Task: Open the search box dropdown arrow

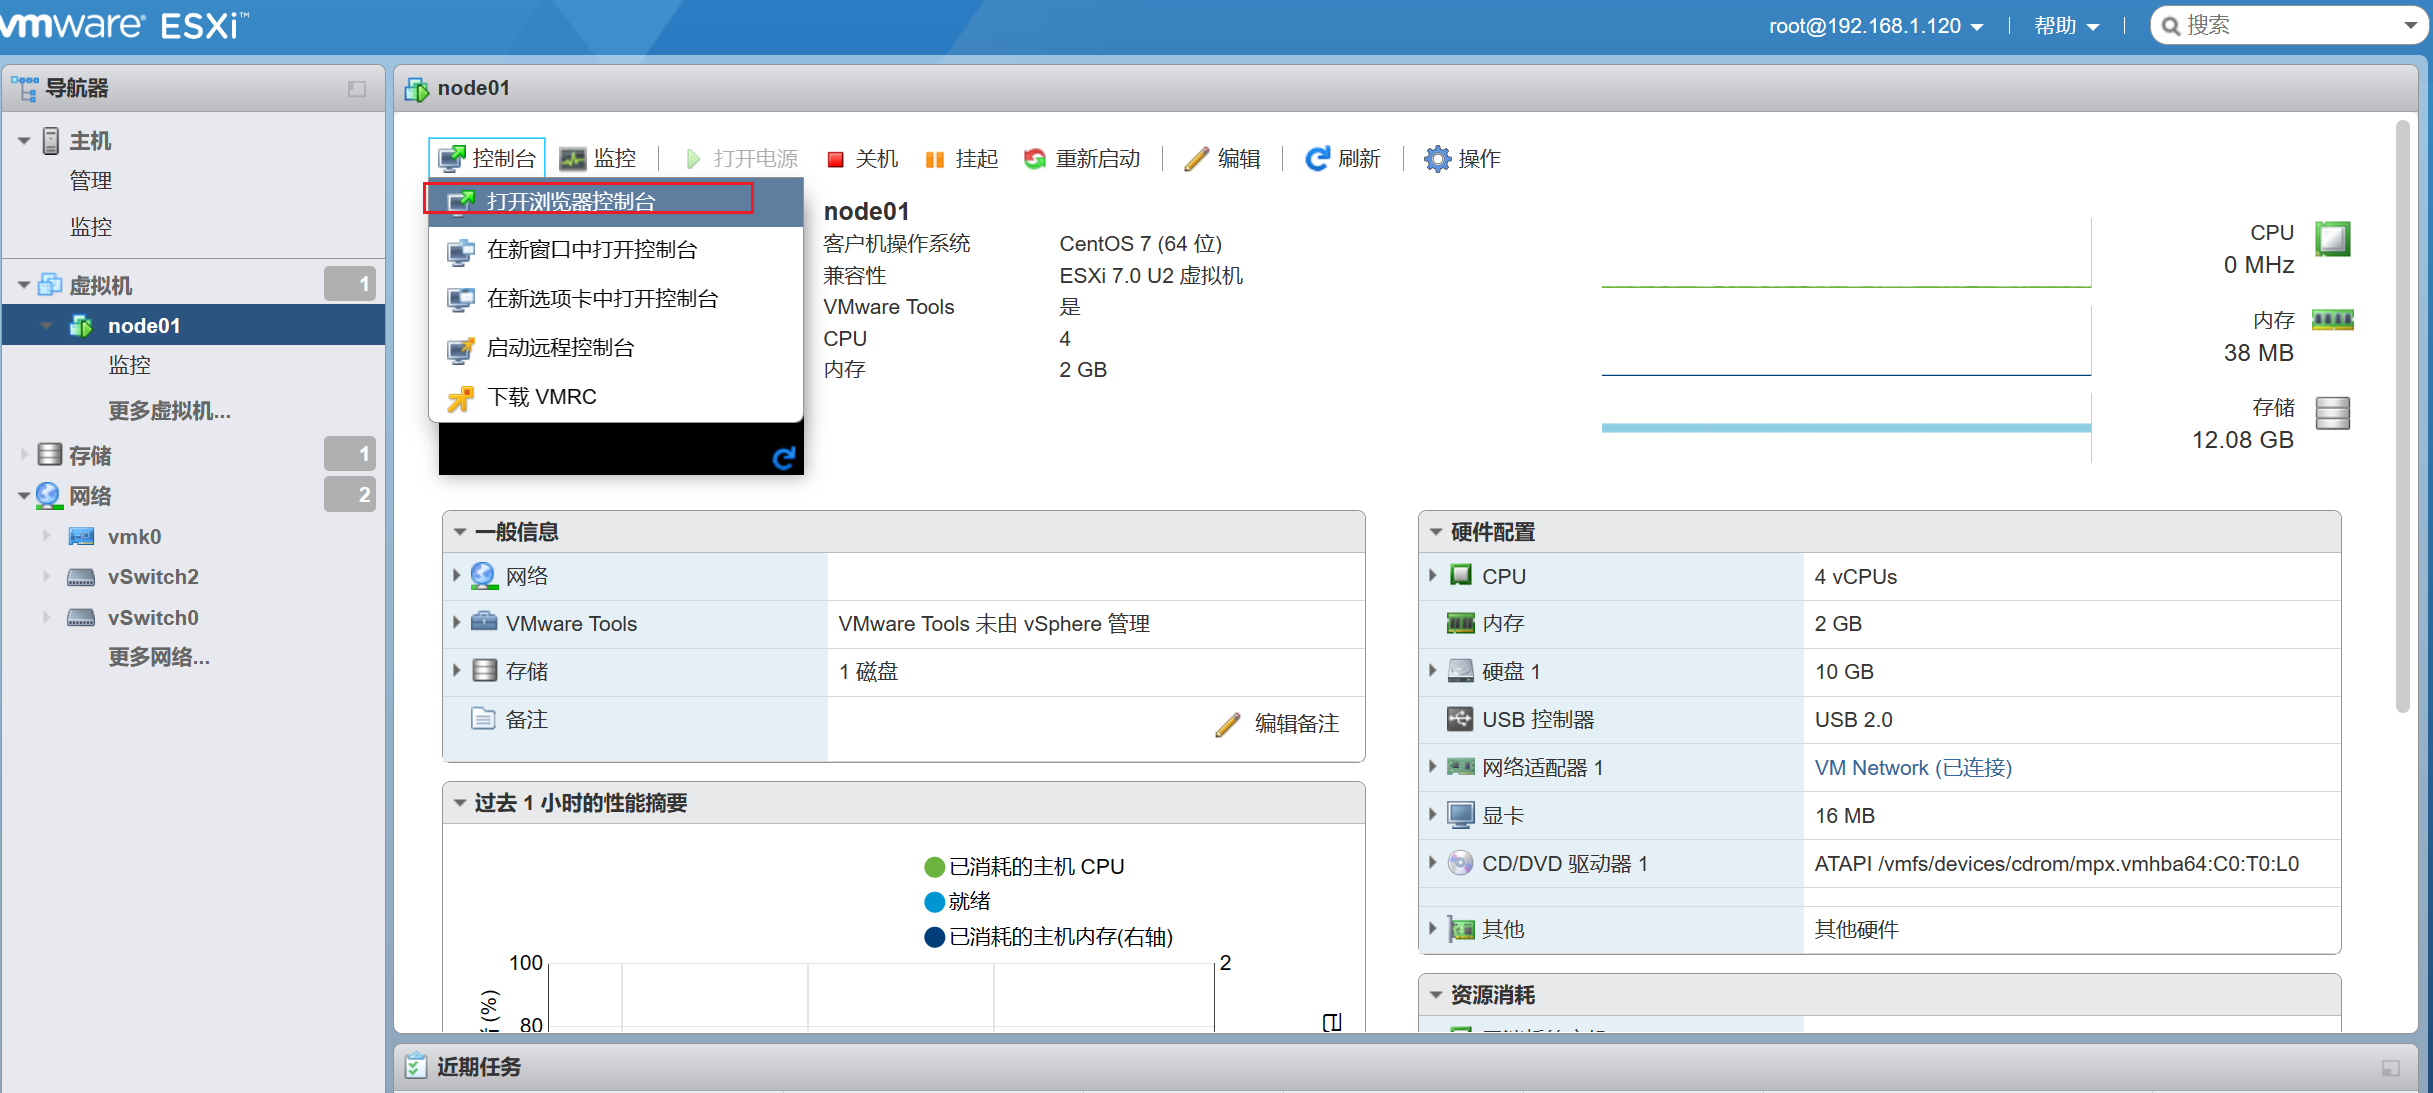Action: coord(2410,26)
